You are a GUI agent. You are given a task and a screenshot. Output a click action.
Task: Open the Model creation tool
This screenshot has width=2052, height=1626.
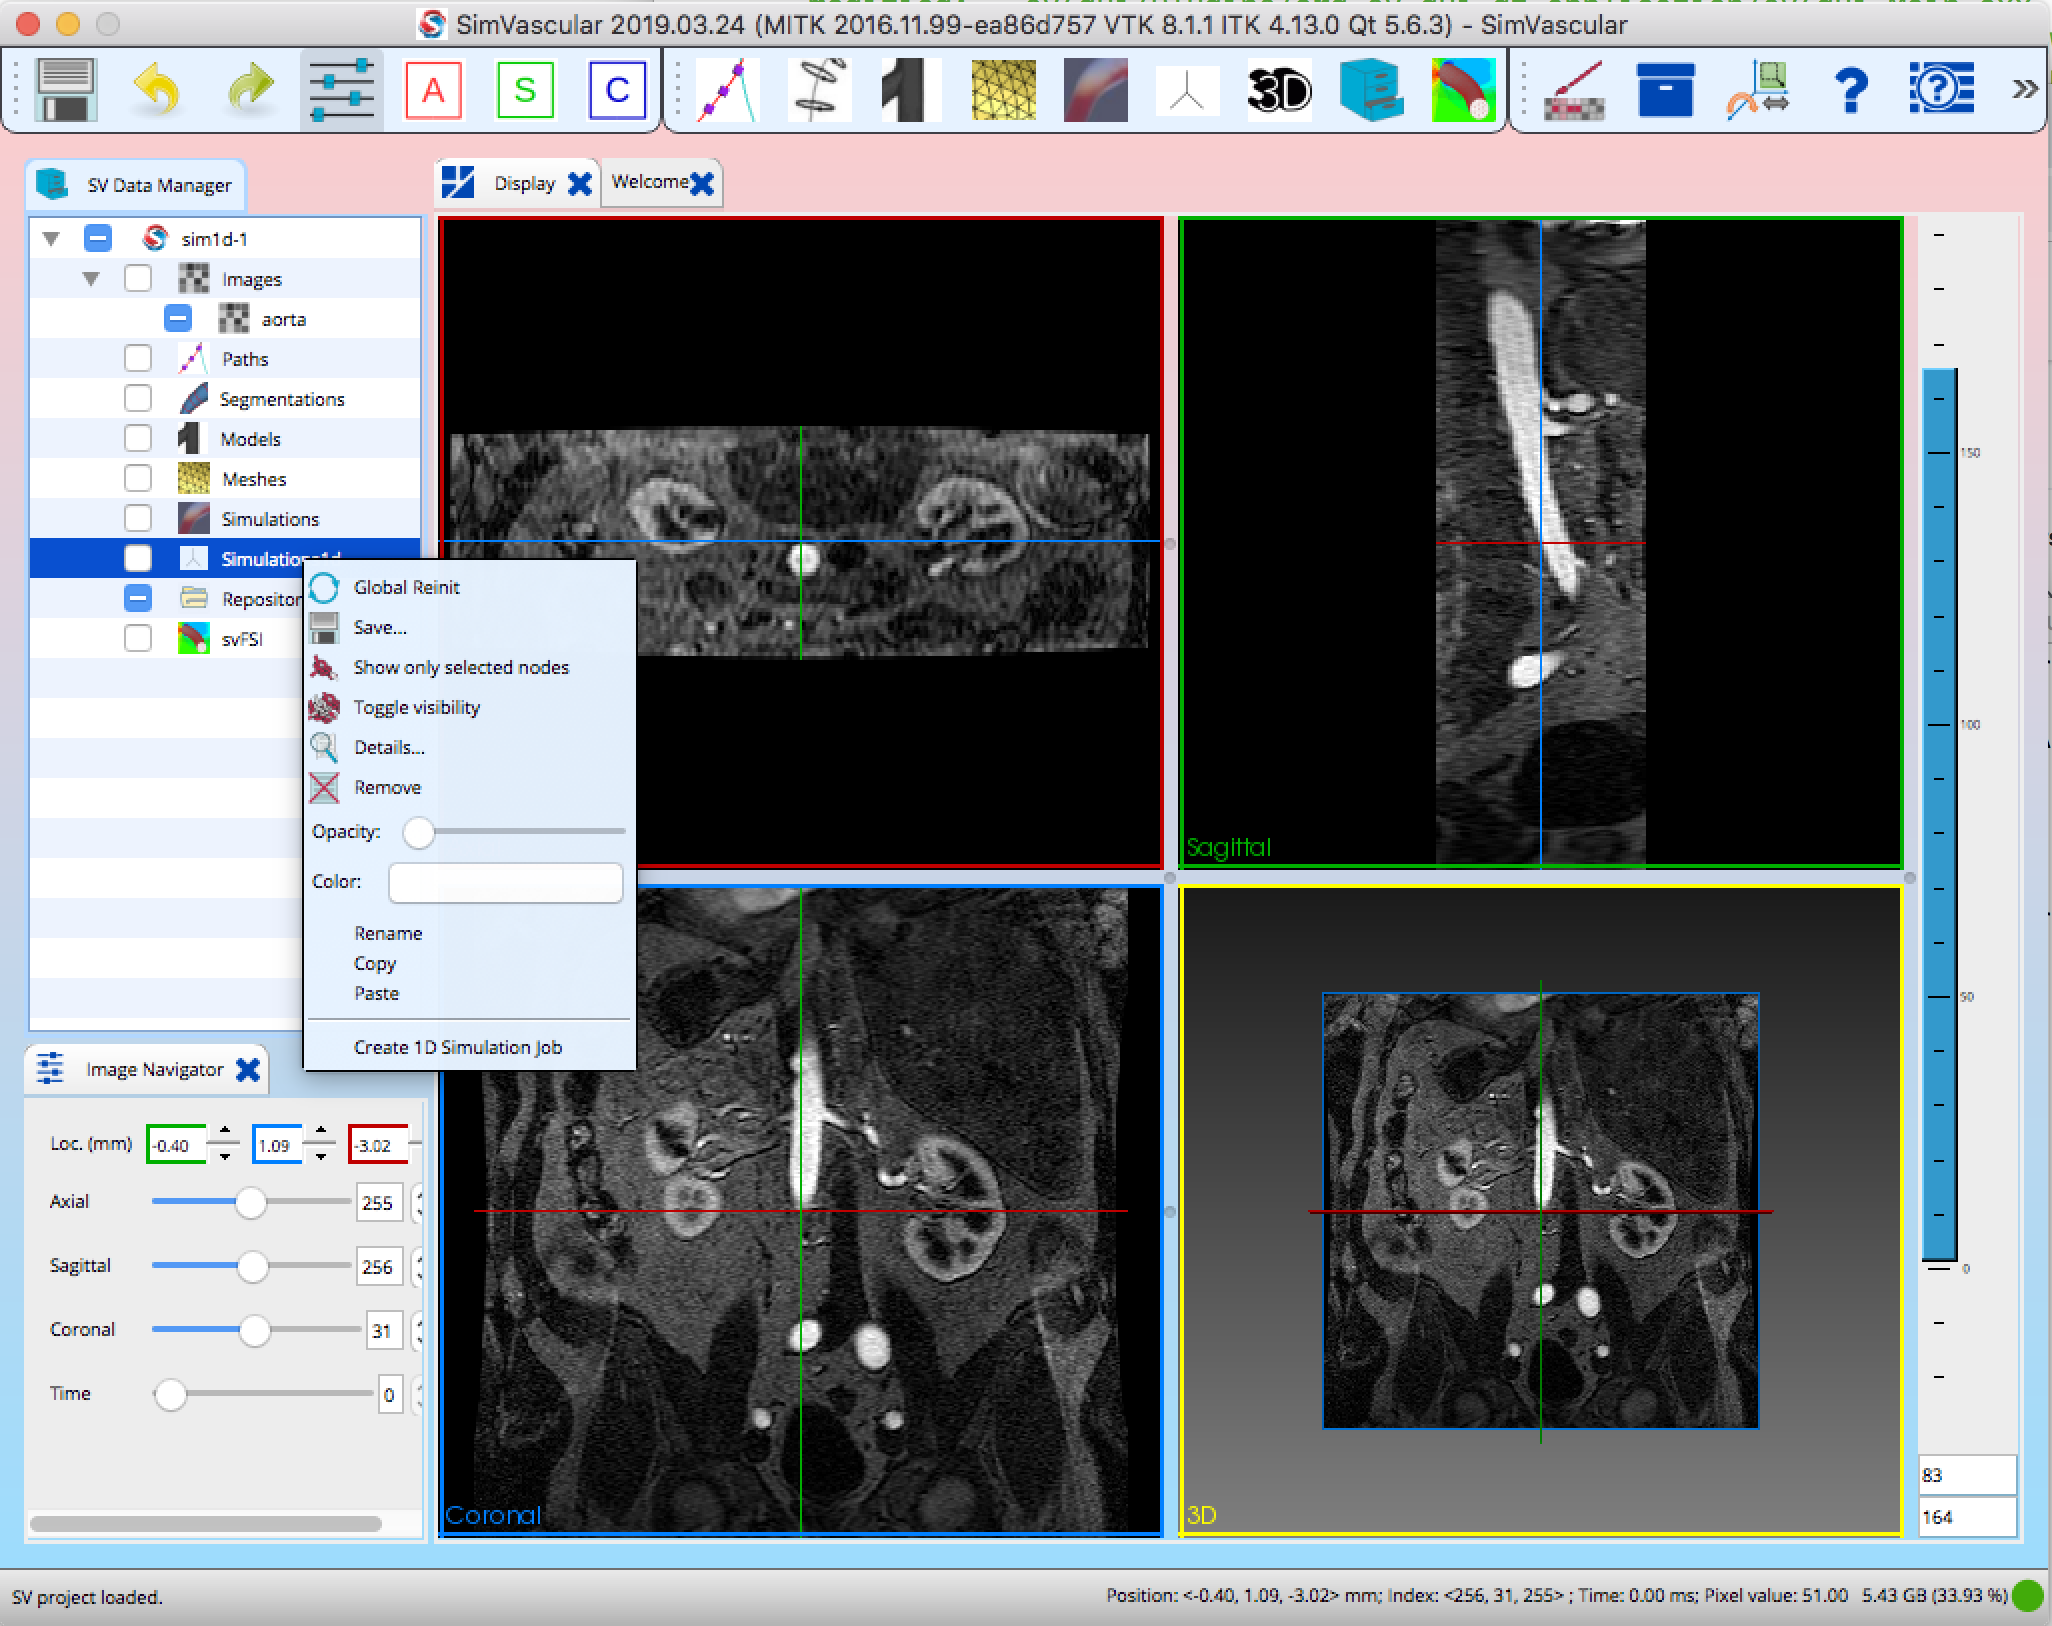(x=908, y=89)
